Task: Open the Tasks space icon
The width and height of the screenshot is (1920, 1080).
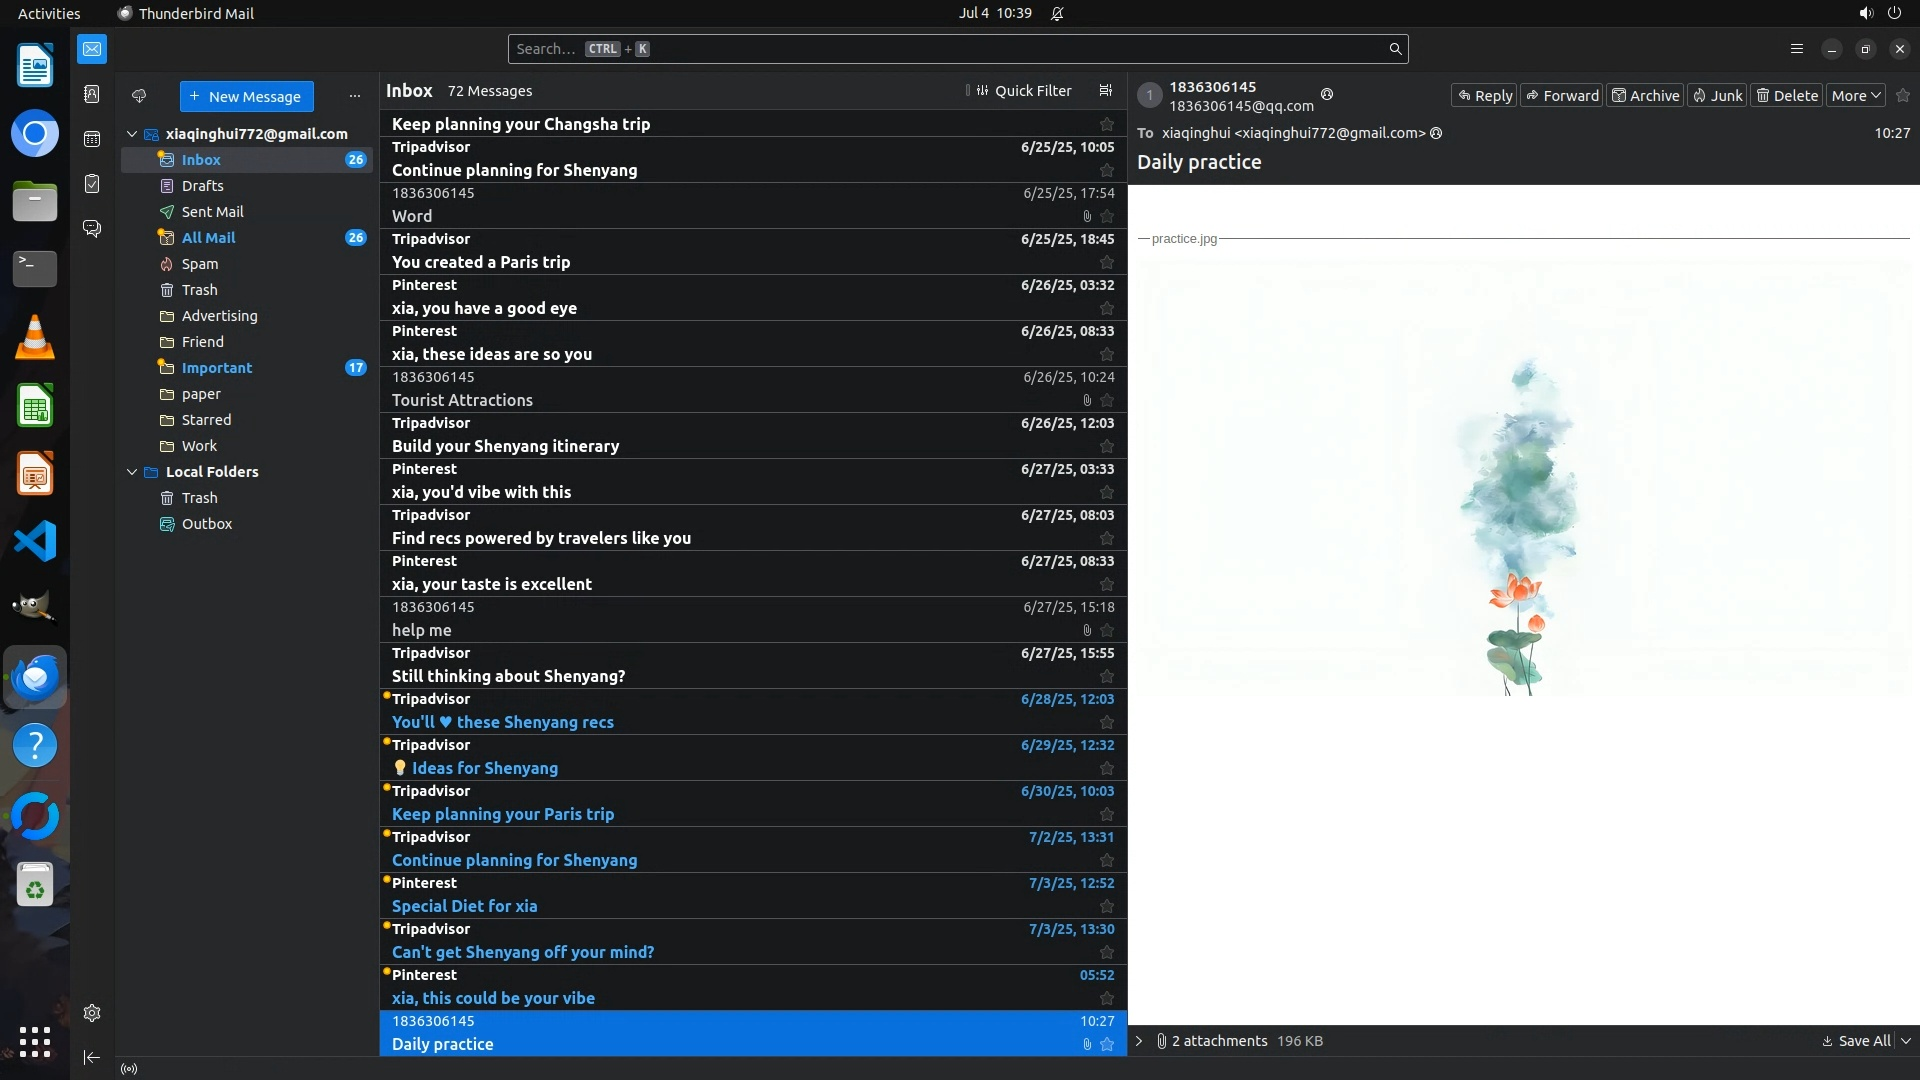Action: click(x=92, y=184)
